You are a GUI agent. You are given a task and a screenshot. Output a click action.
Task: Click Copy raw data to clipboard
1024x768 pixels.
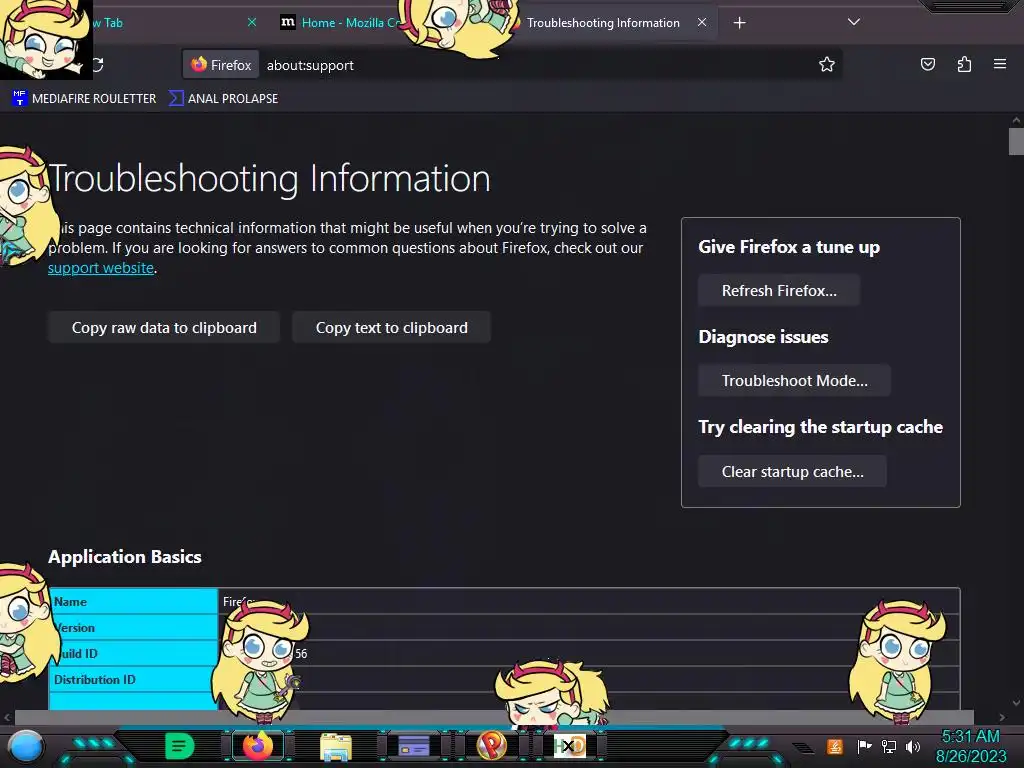pos(164,327)
